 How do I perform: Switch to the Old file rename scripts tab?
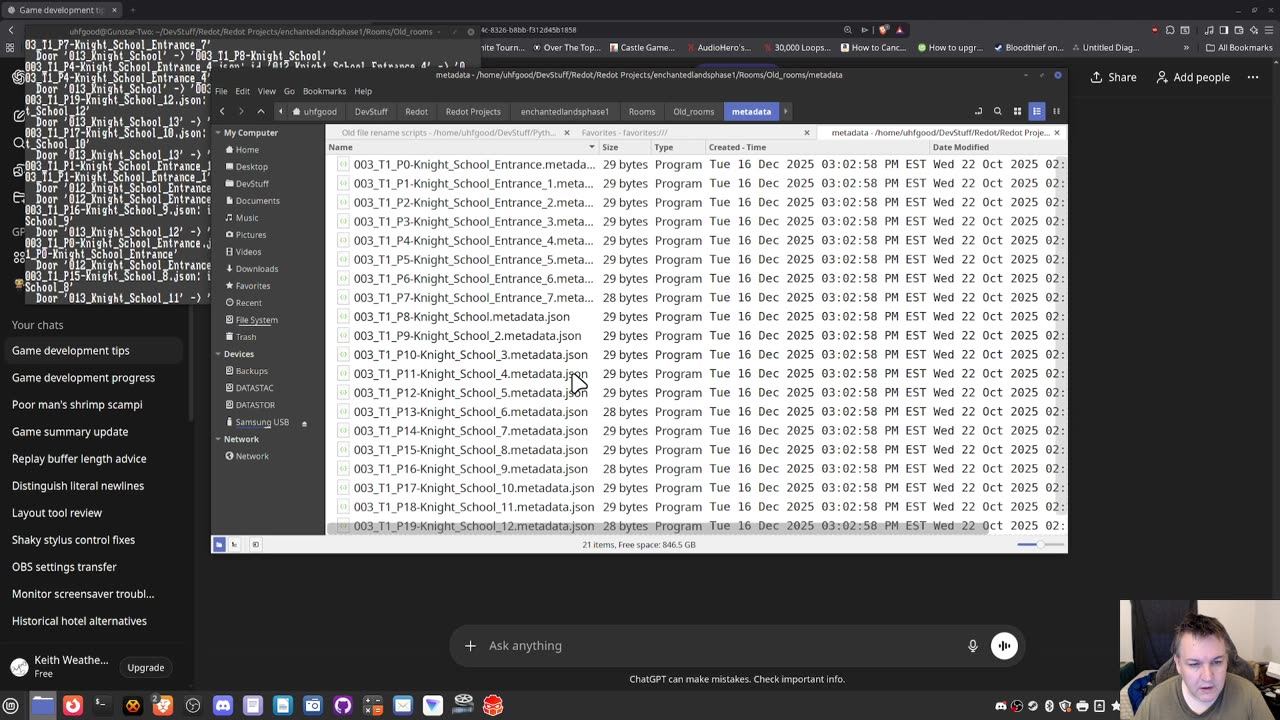coord(448,132)
